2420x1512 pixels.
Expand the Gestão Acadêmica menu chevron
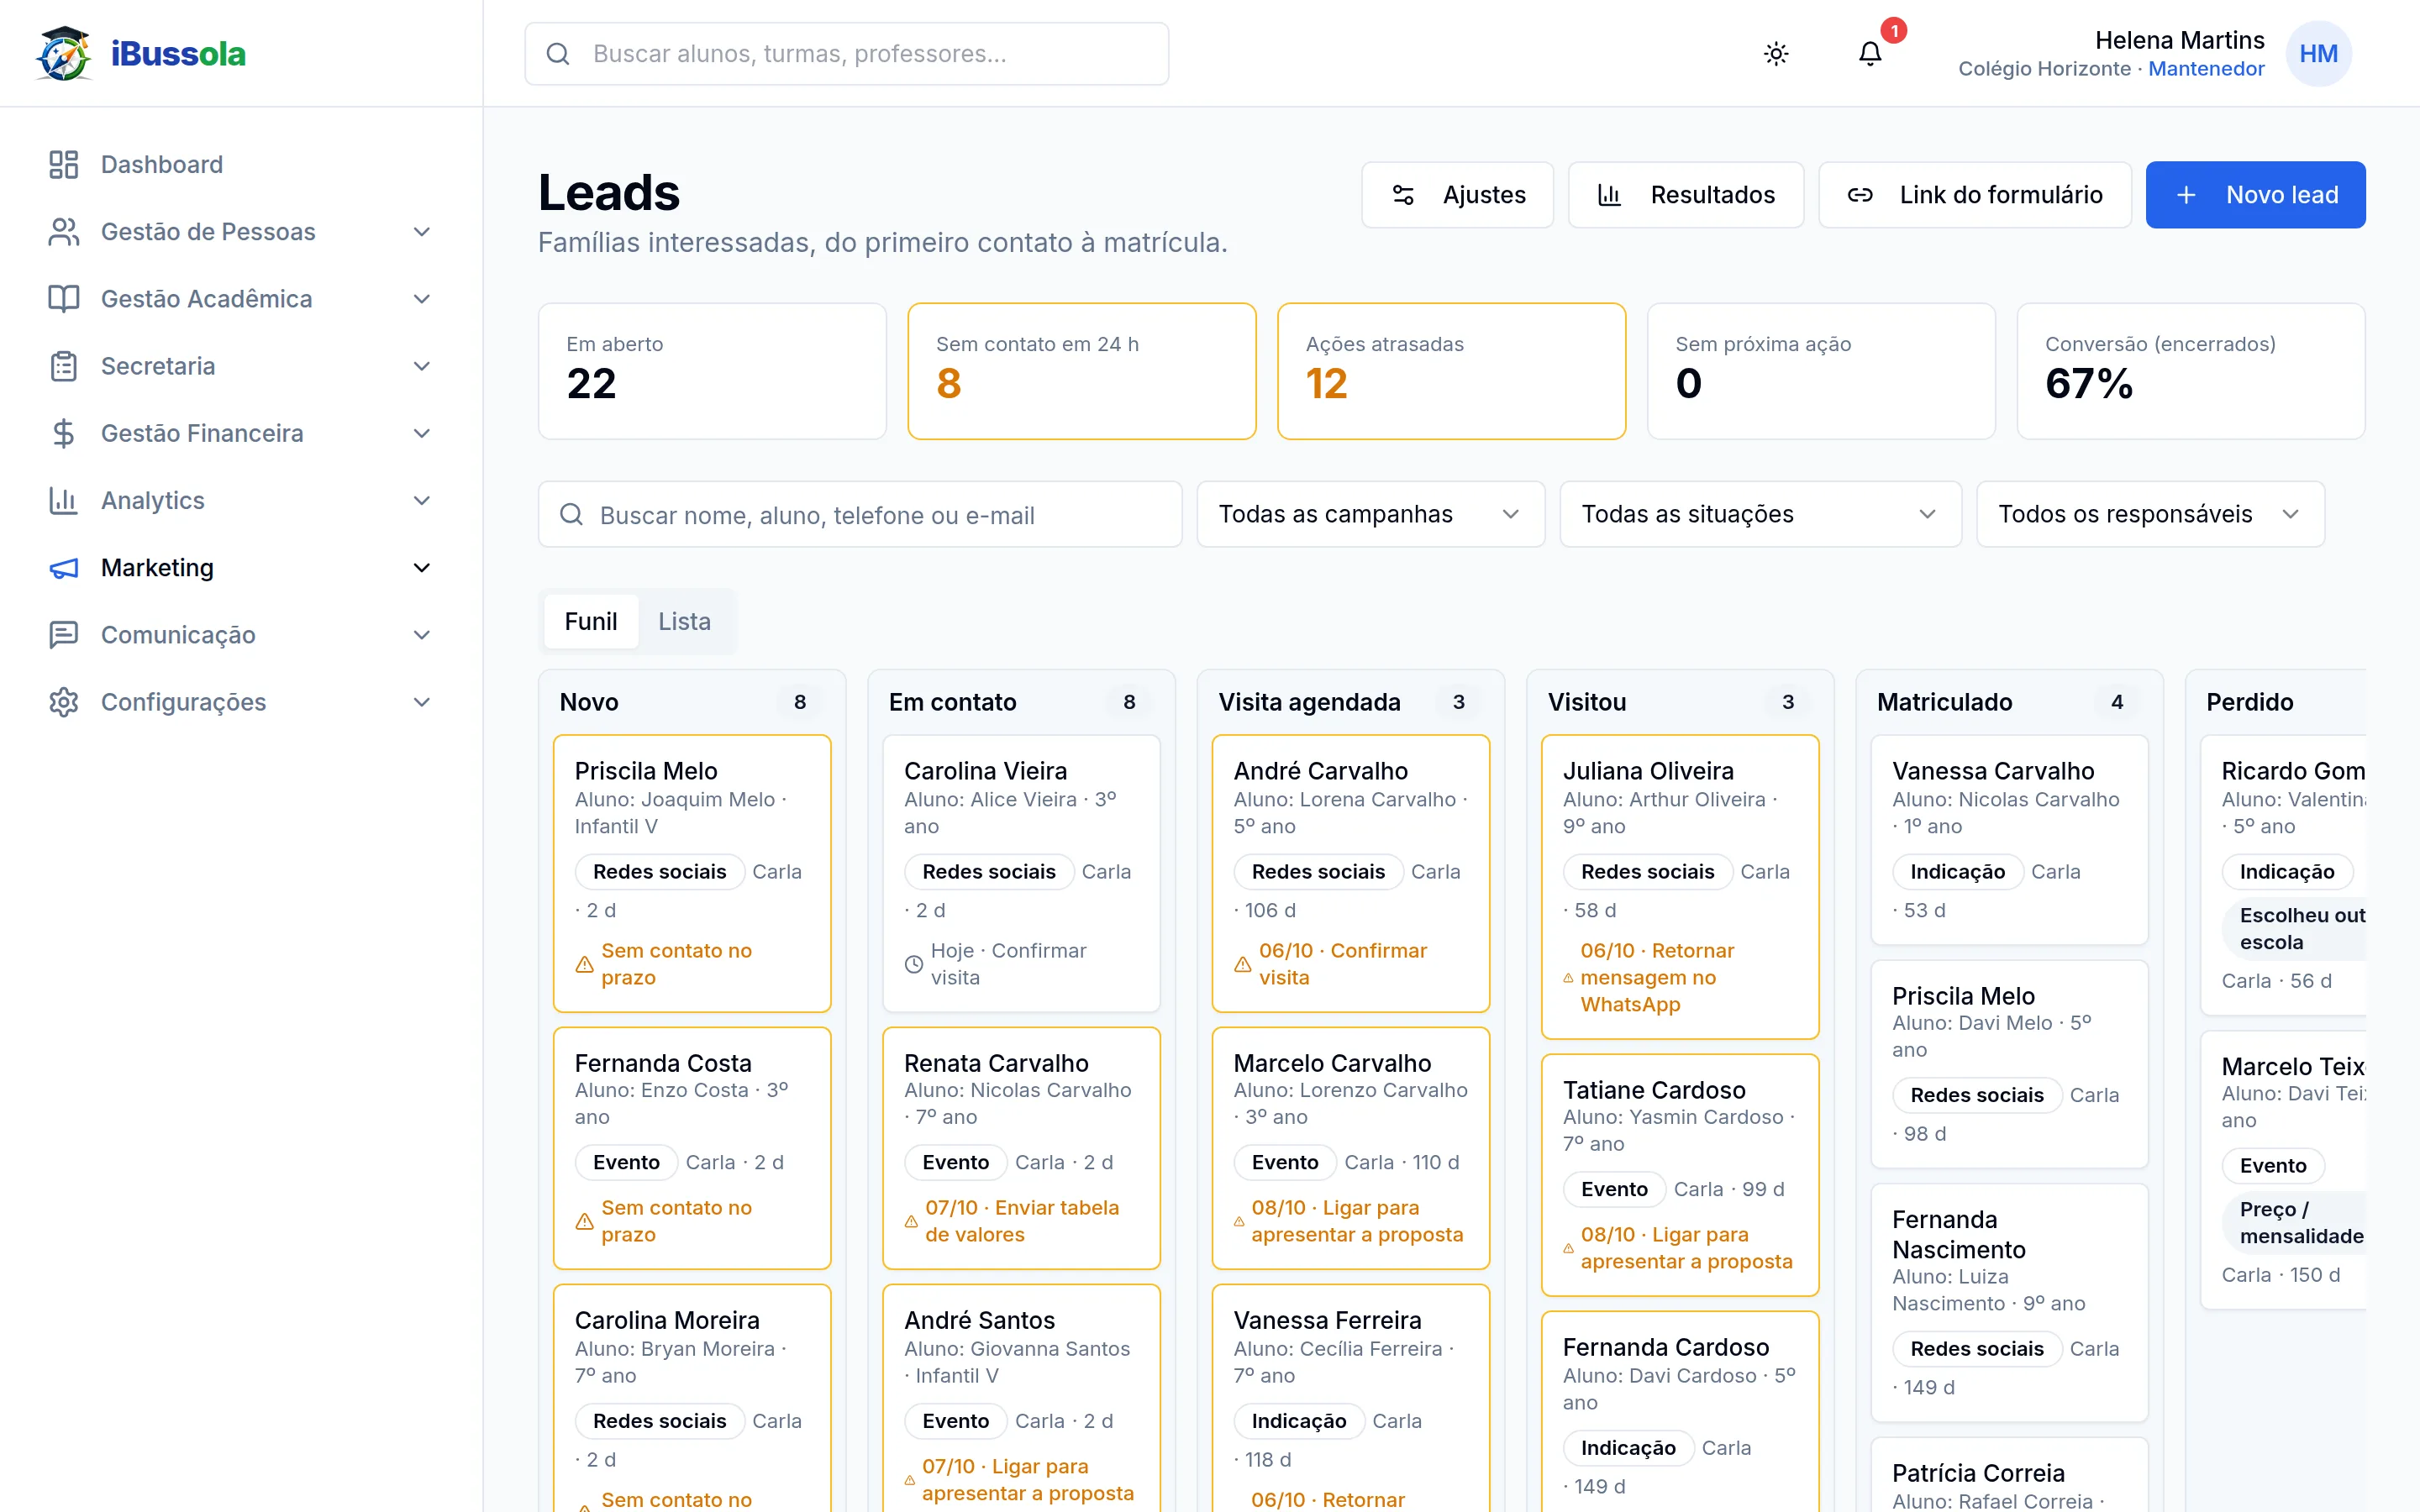pos(422,299)
